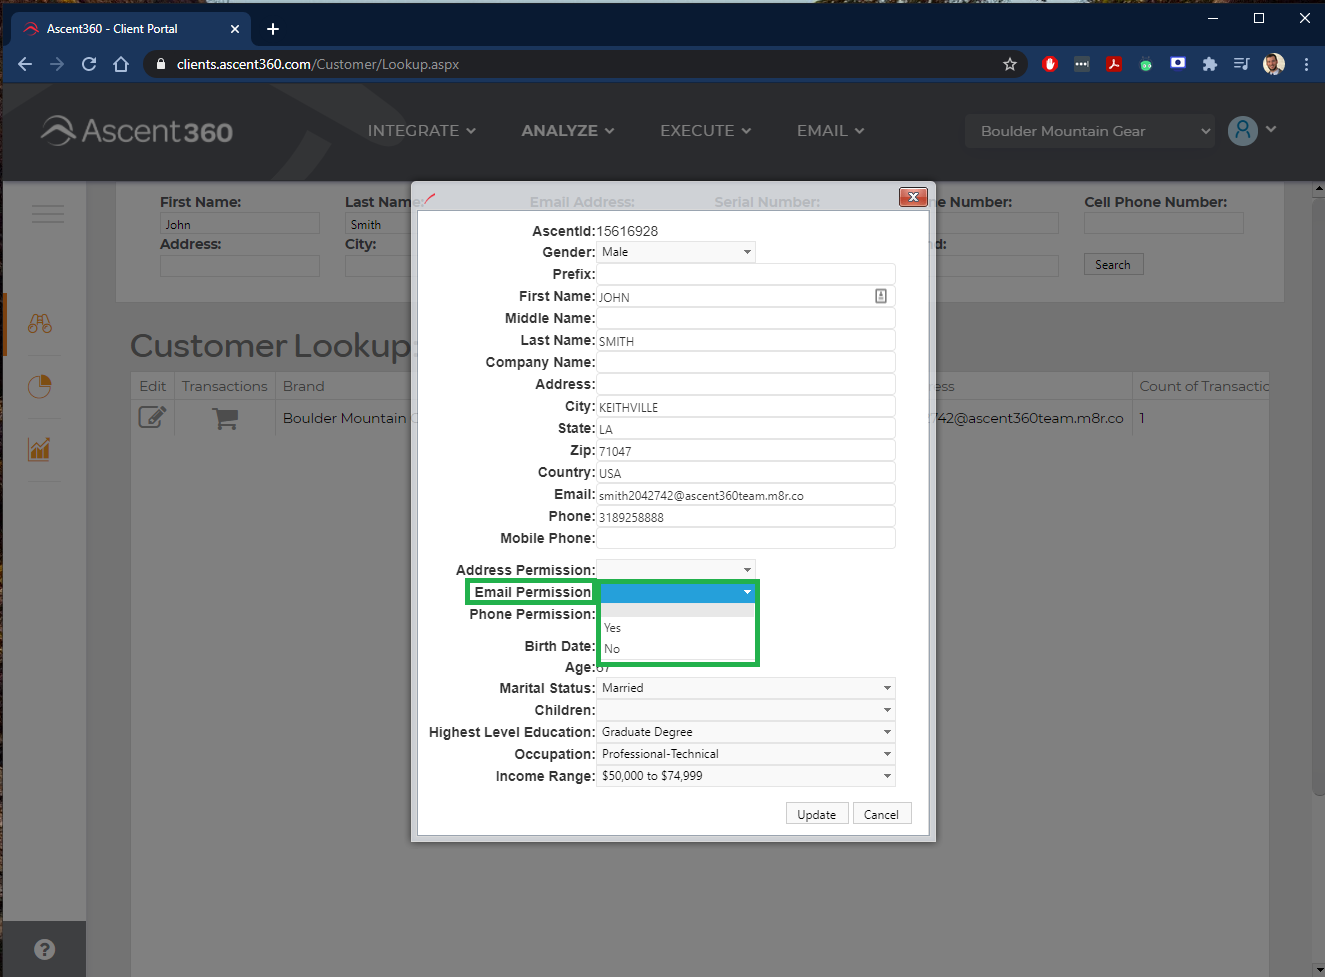1325x977 pixels.
Task: Click the search First Name field with John
Action: coord(240,223)
